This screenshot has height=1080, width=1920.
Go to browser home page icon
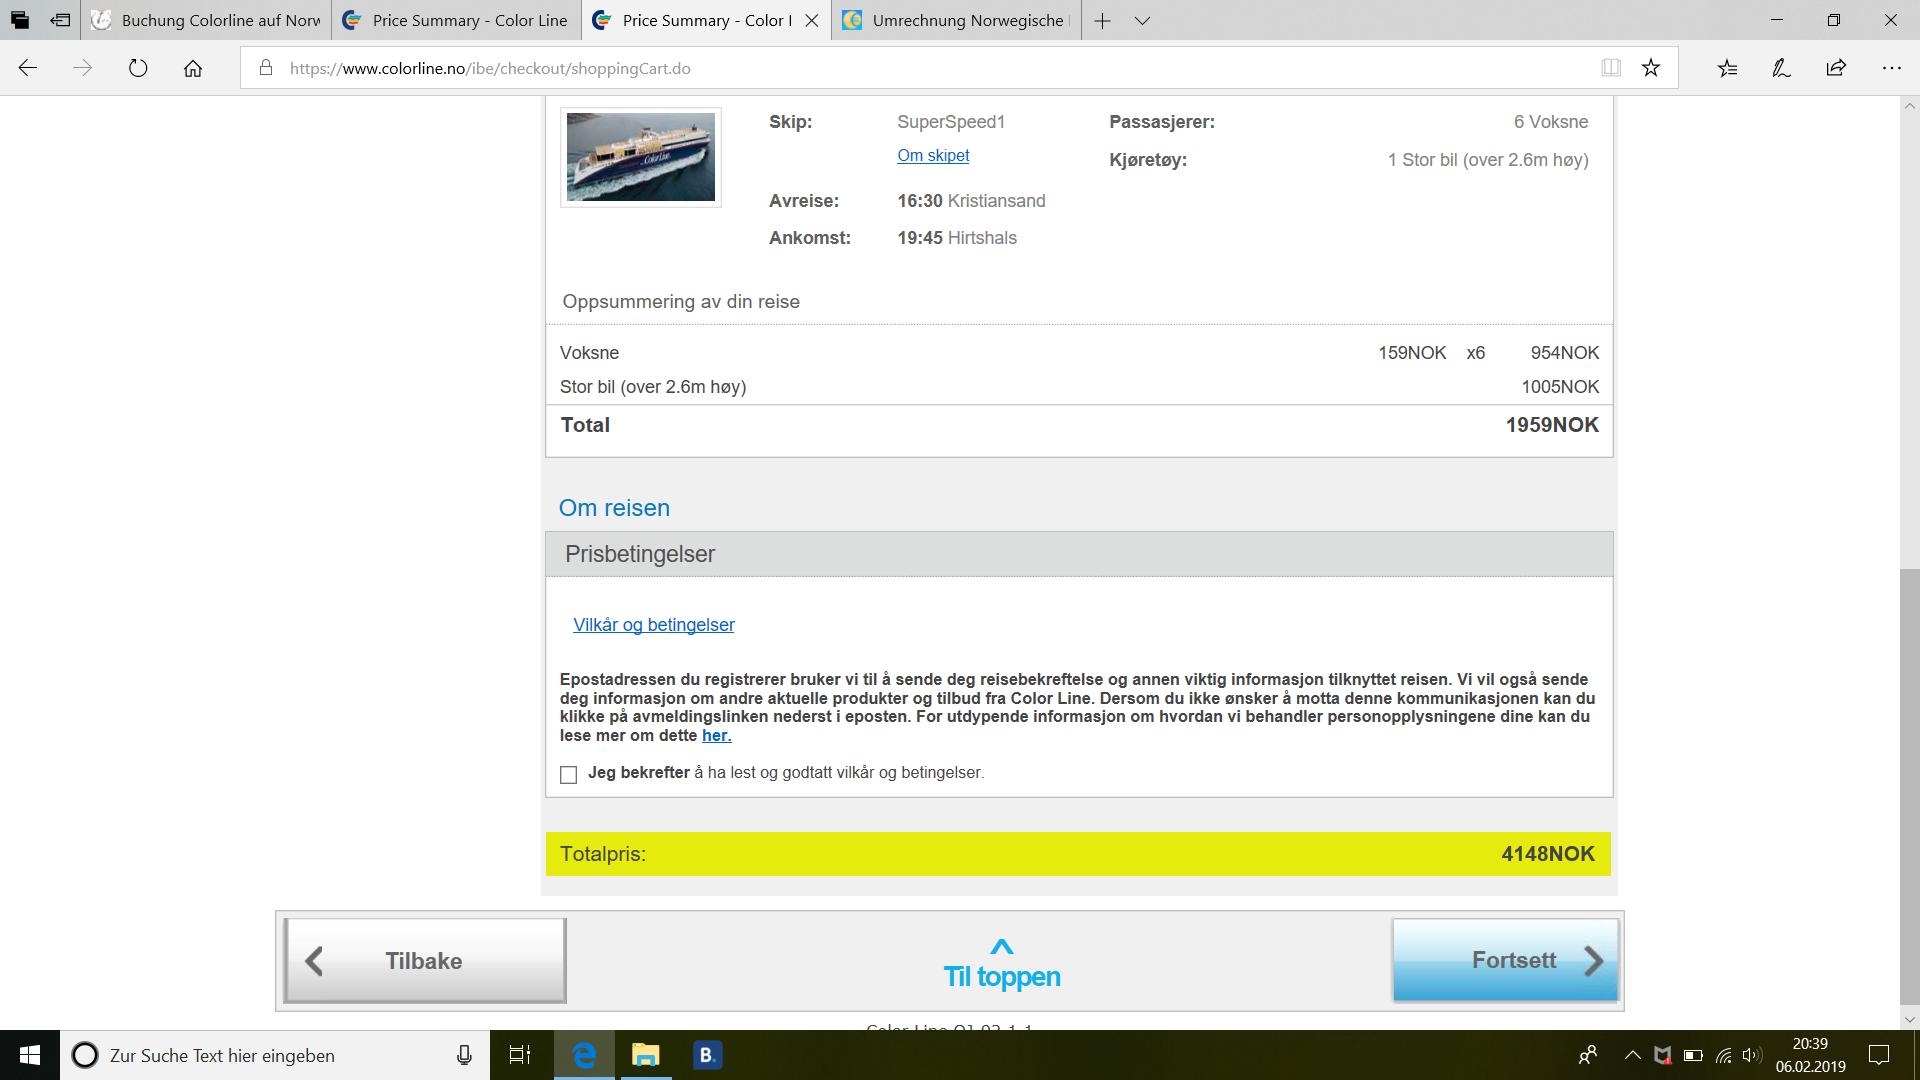point(193,68)
